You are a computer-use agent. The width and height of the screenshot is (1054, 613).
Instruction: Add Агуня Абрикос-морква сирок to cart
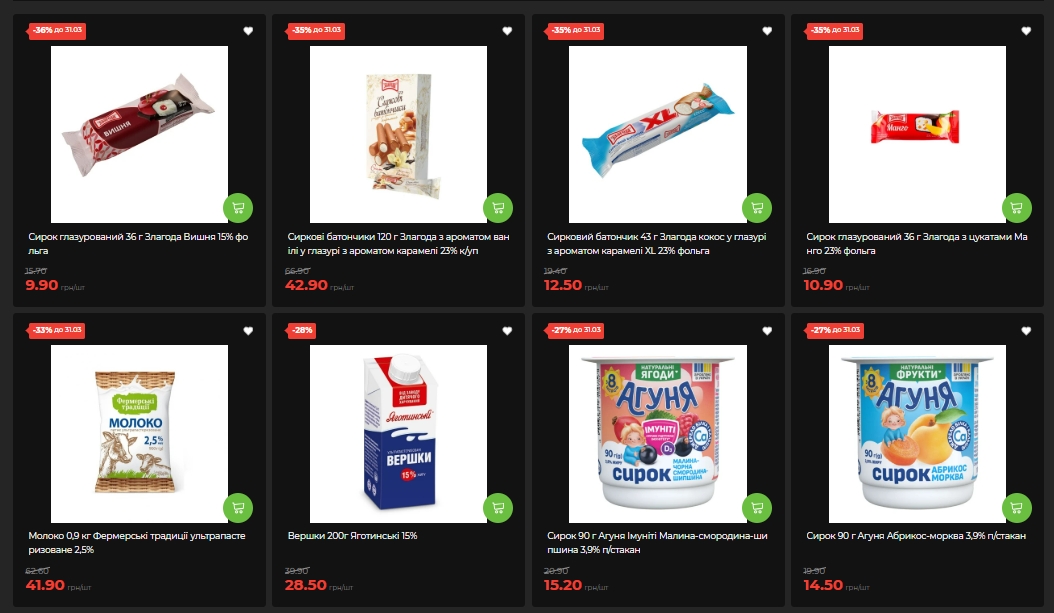pyautogui.click(x=1016, y=507)
